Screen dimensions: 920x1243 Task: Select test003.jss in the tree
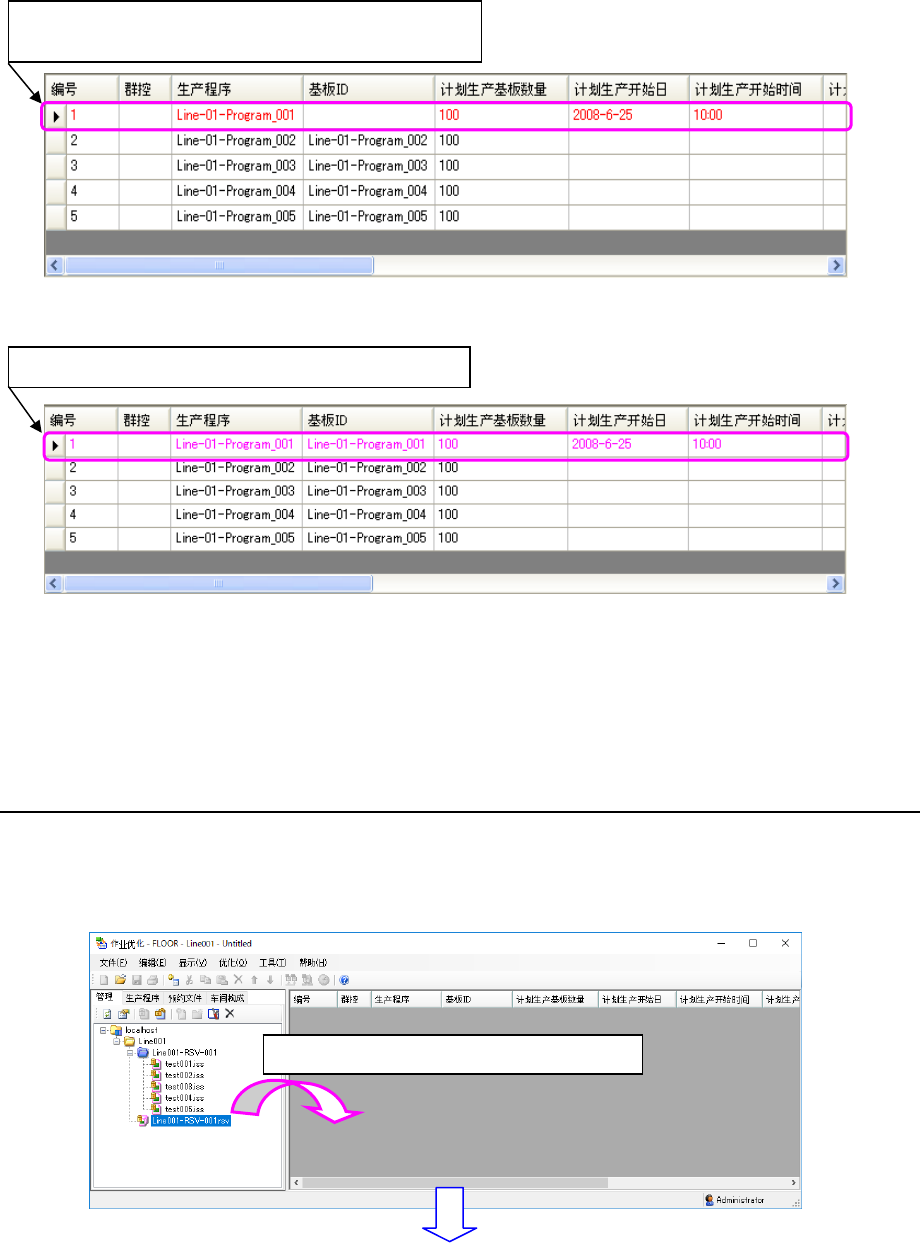pos(185,1087)
